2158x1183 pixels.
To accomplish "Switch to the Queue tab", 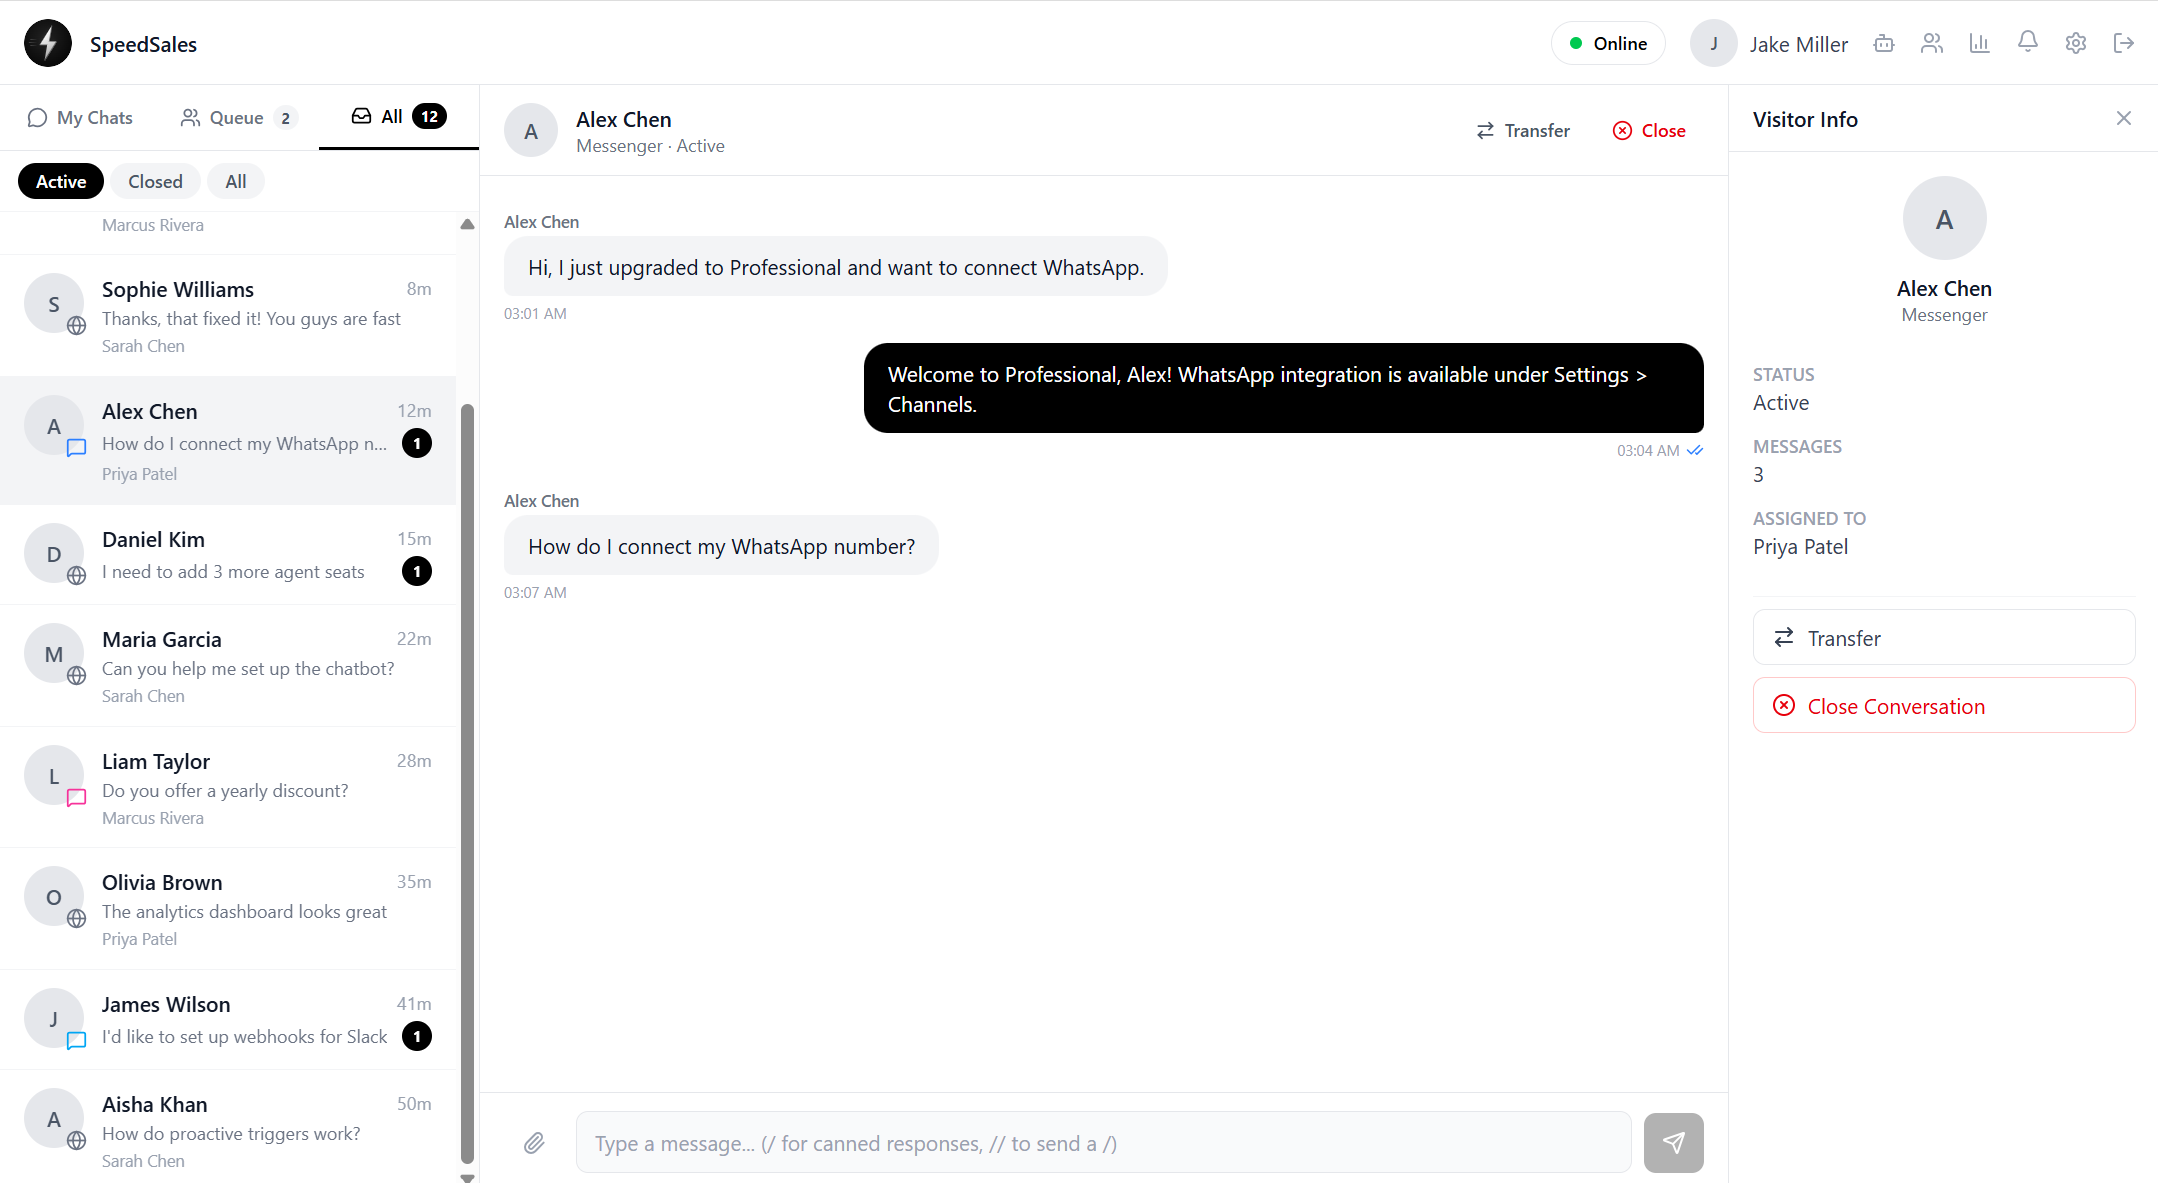I will [x=238, y=118].
